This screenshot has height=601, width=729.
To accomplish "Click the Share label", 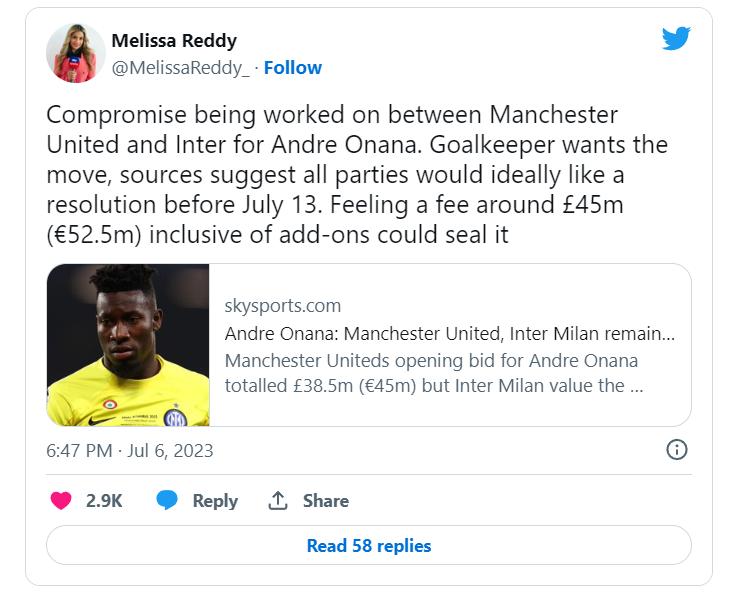I will pos(325,501).
